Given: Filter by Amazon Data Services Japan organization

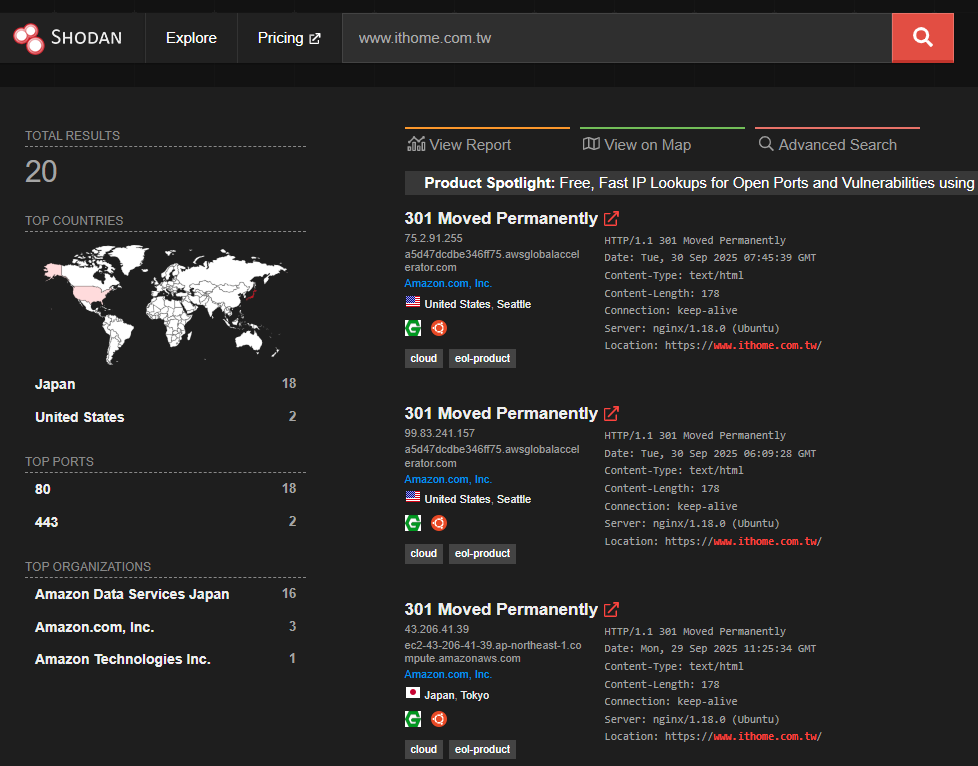Looking at the screenshot, I should pyautogui.click(x=132, y=594).
